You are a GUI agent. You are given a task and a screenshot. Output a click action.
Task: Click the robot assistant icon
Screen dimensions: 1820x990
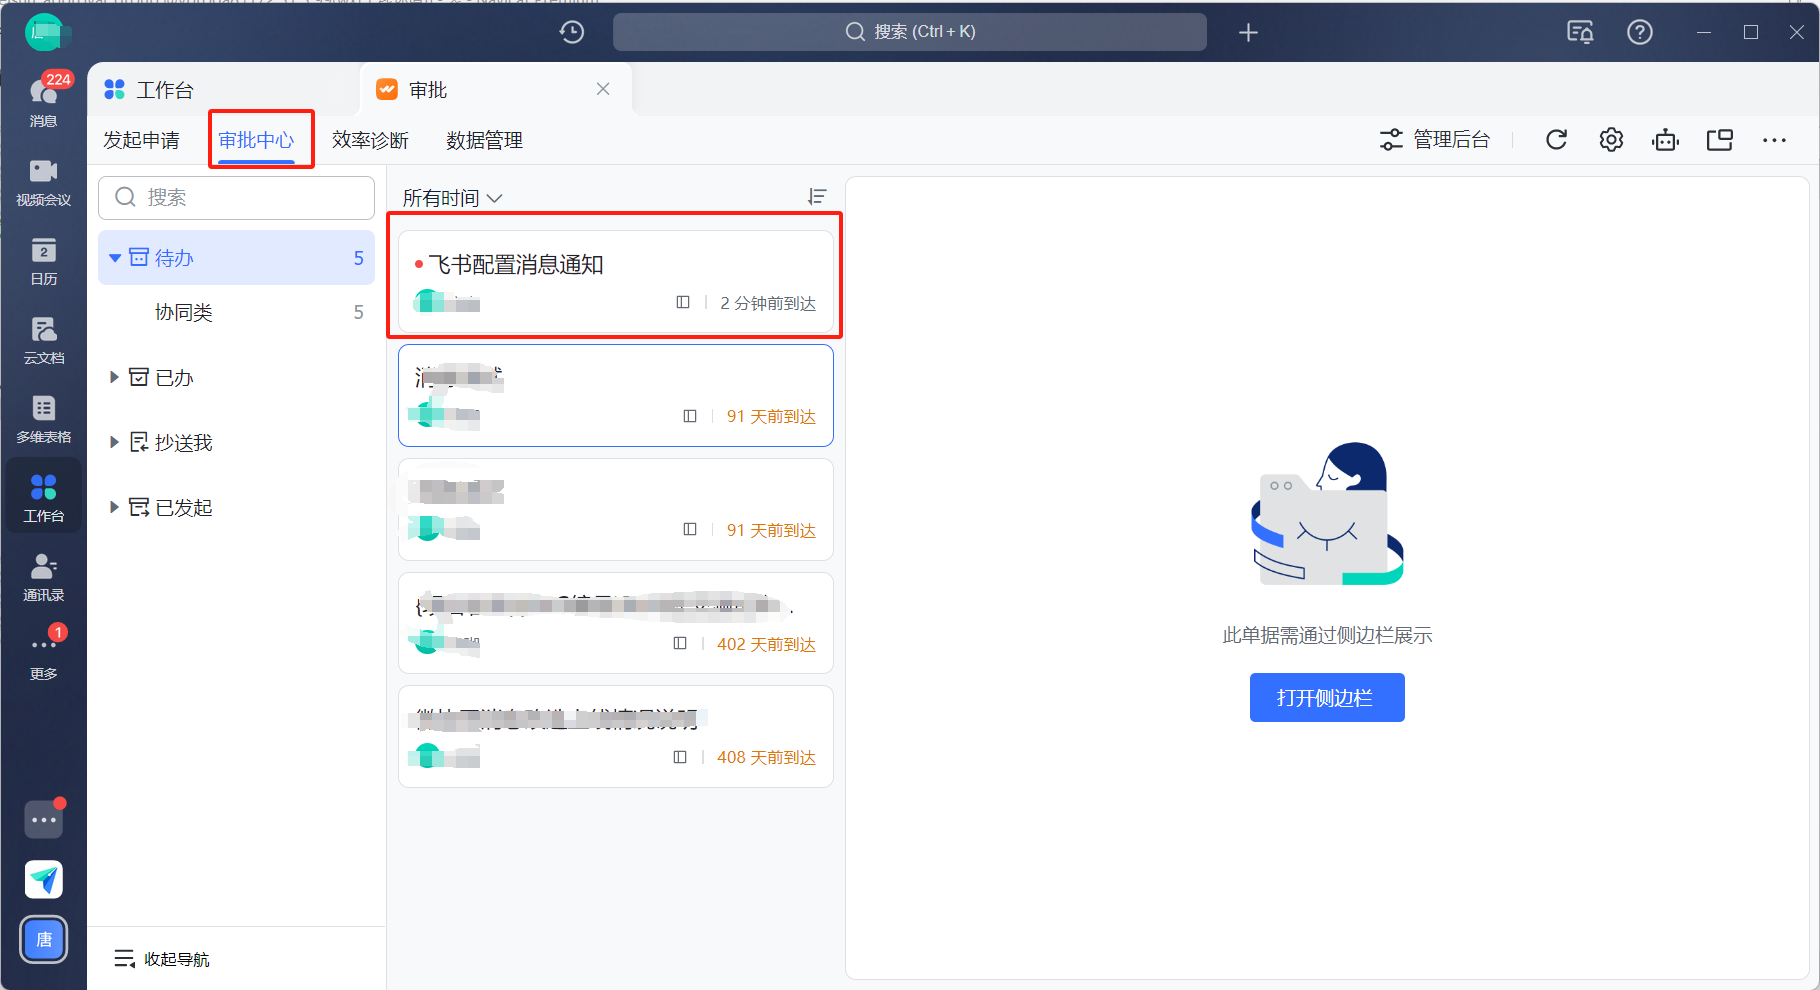1666,140
